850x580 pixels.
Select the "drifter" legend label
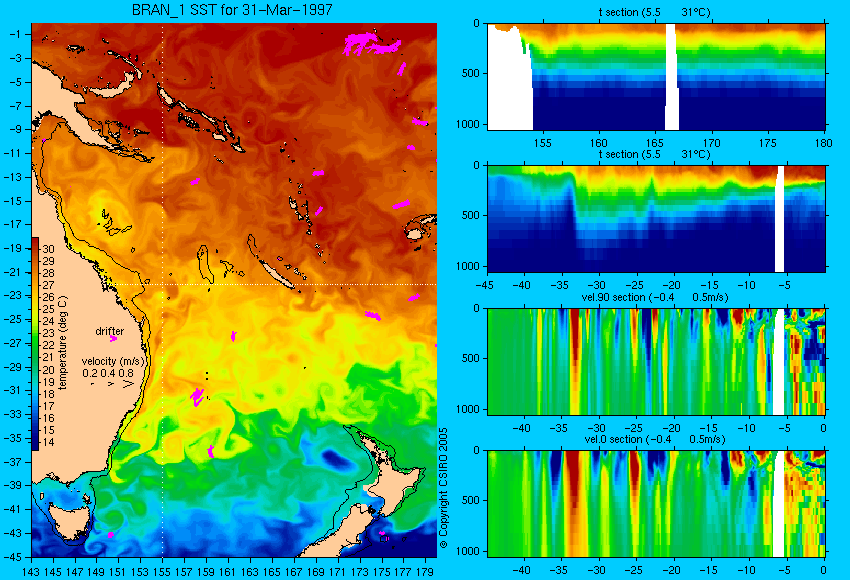click(110, 331)
